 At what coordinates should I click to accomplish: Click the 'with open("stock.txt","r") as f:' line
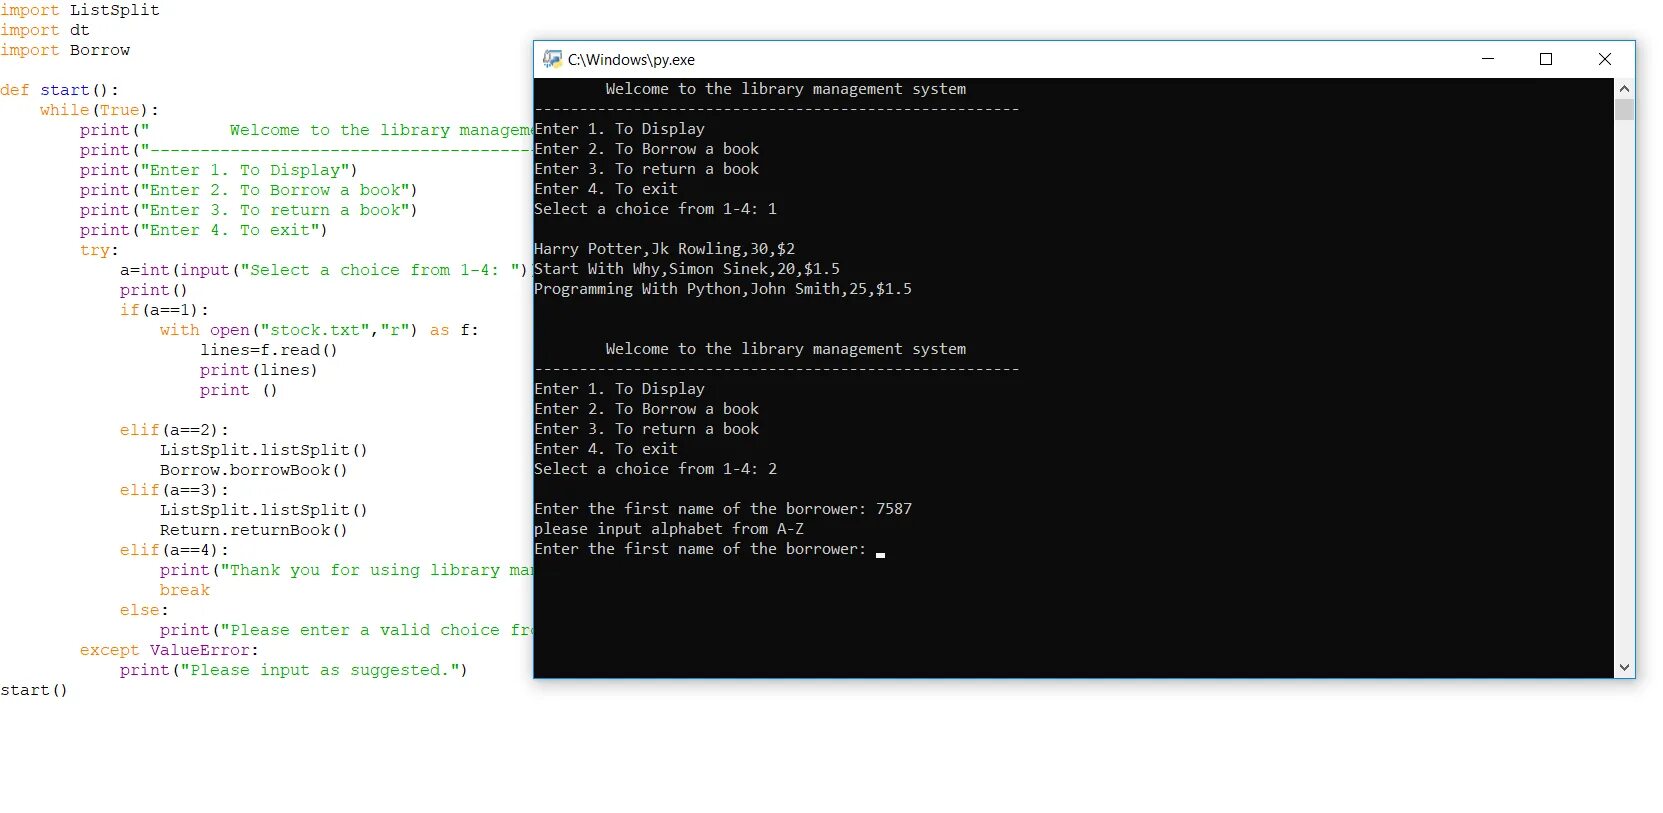tap(319, 330)
